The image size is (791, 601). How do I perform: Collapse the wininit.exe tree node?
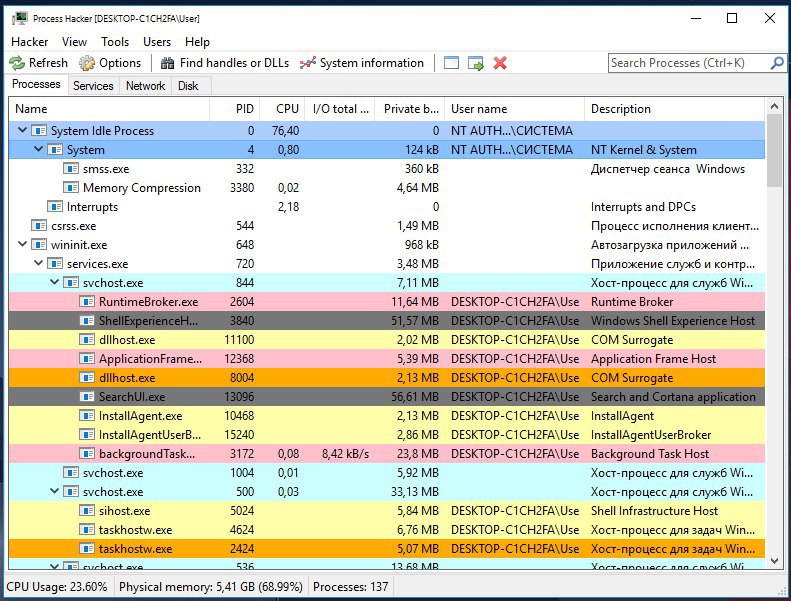coord(22,244)
